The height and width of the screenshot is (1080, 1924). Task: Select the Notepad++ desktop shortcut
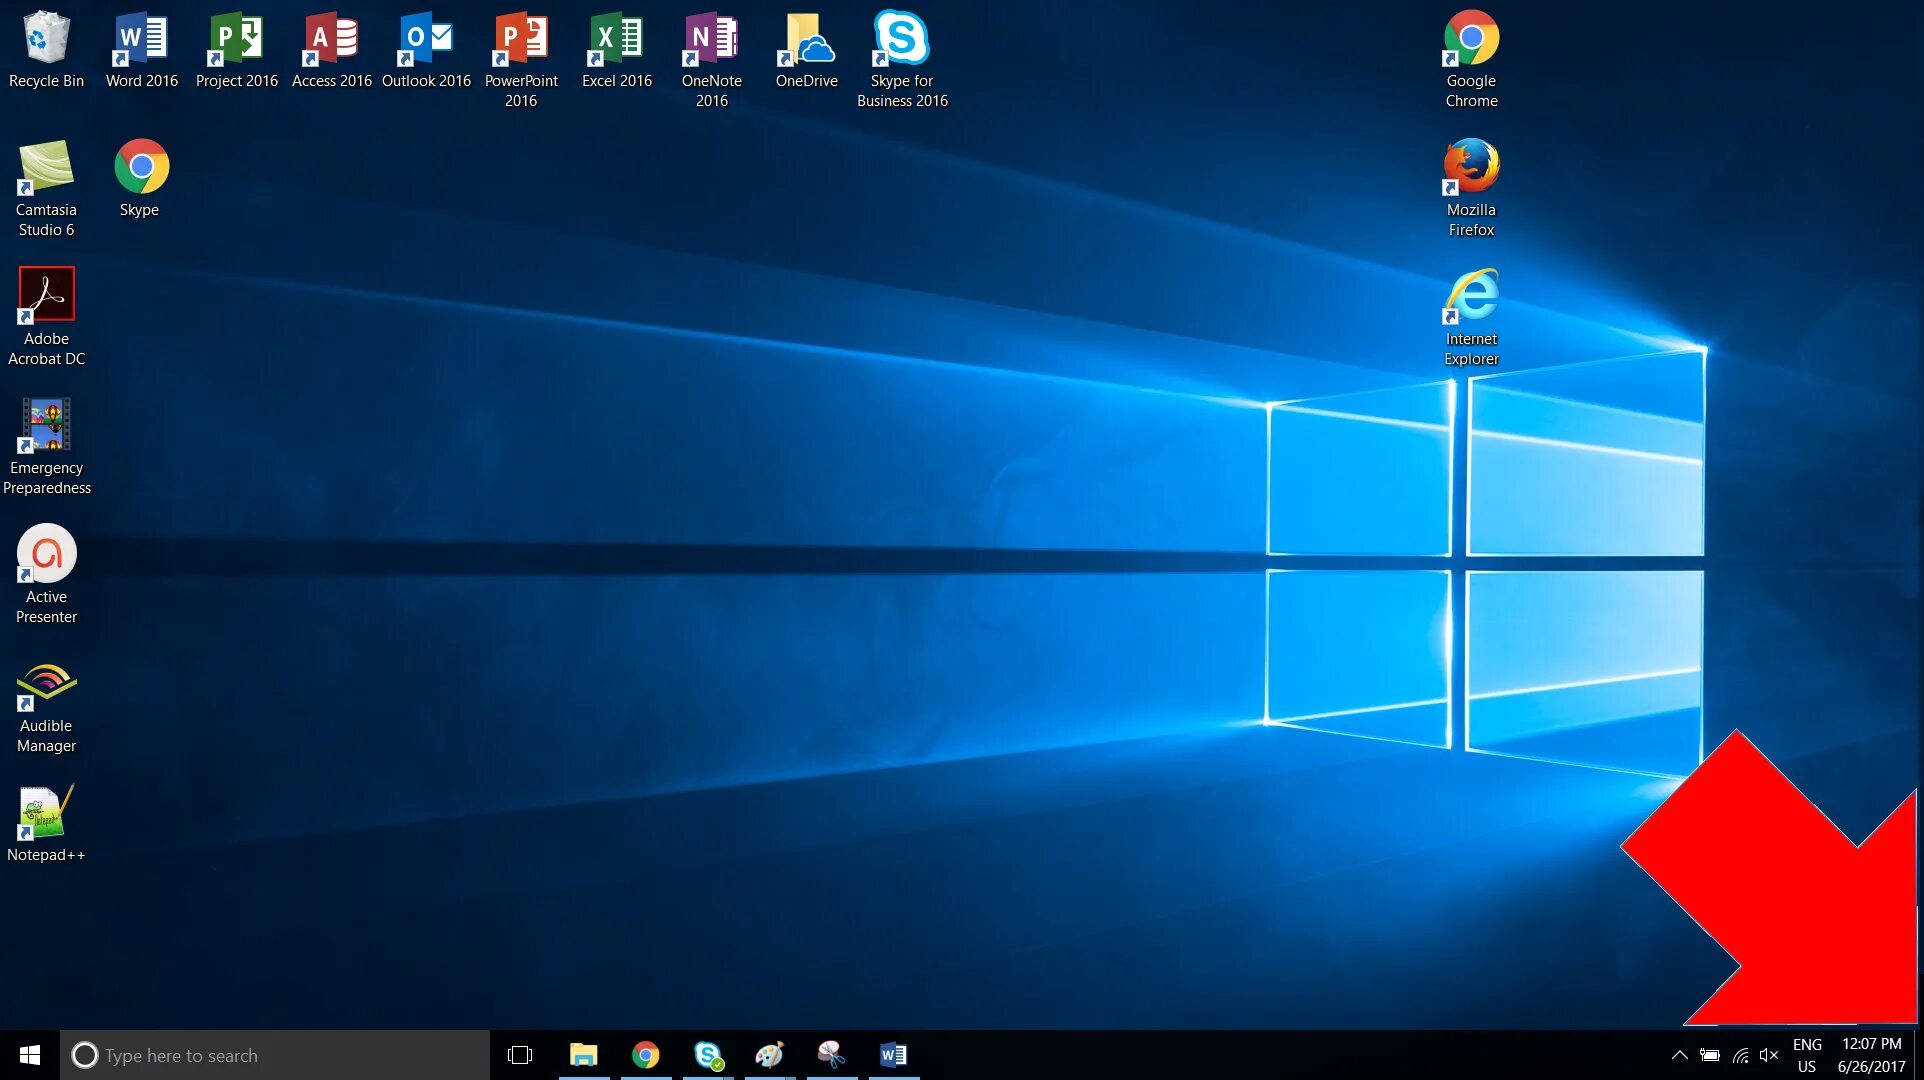click(46, 823)
